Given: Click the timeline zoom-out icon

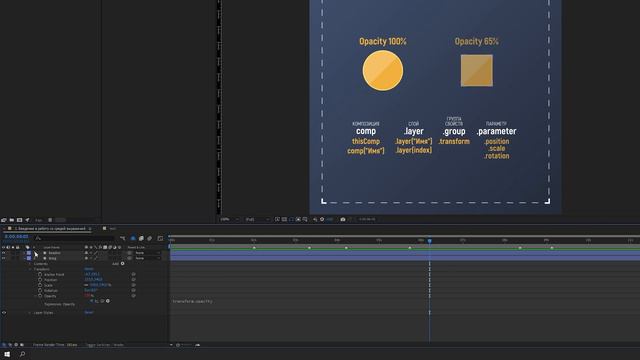Looking at the screenshot, I should tap(171, 345).
